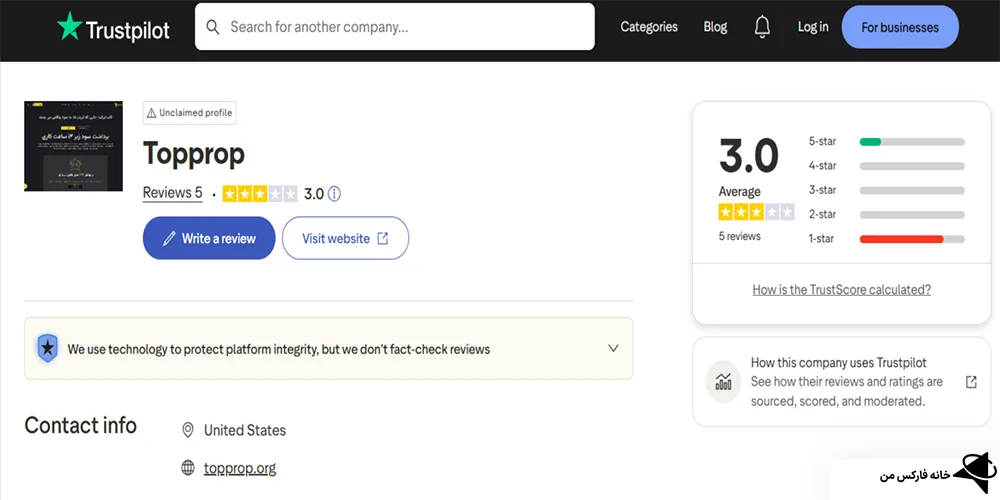Click the TrustScore info circle icon

click(x=335, y=194)
